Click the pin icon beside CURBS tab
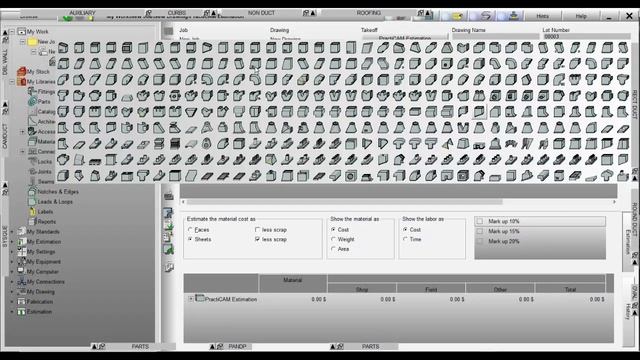The width and height of the screenshot is (640, 360). pyautogui.click(x=207, y=13)
